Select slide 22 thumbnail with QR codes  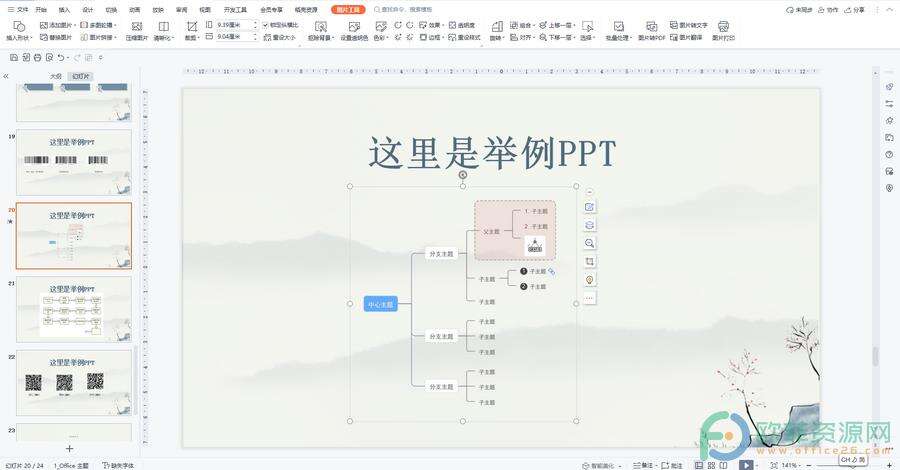tap(73, 383)
